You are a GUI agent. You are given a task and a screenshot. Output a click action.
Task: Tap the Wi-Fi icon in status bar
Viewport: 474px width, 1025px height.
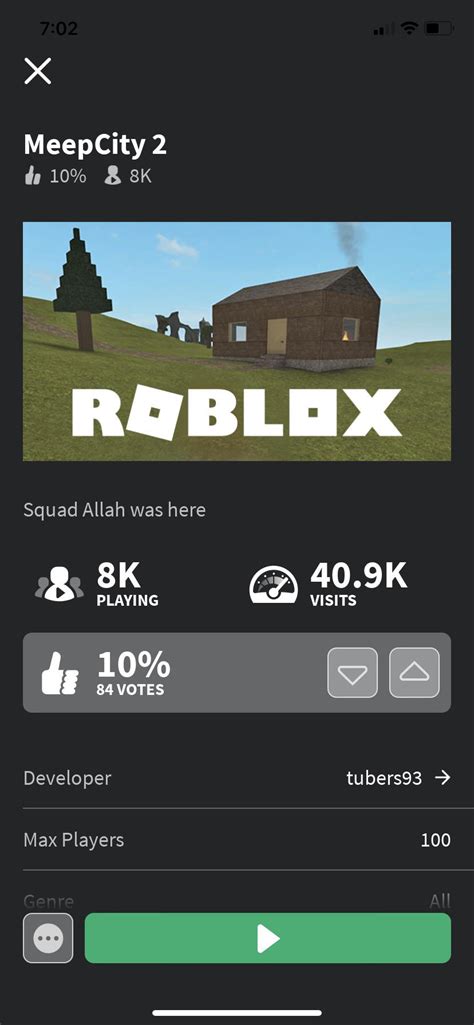click(x=409, y=29)
